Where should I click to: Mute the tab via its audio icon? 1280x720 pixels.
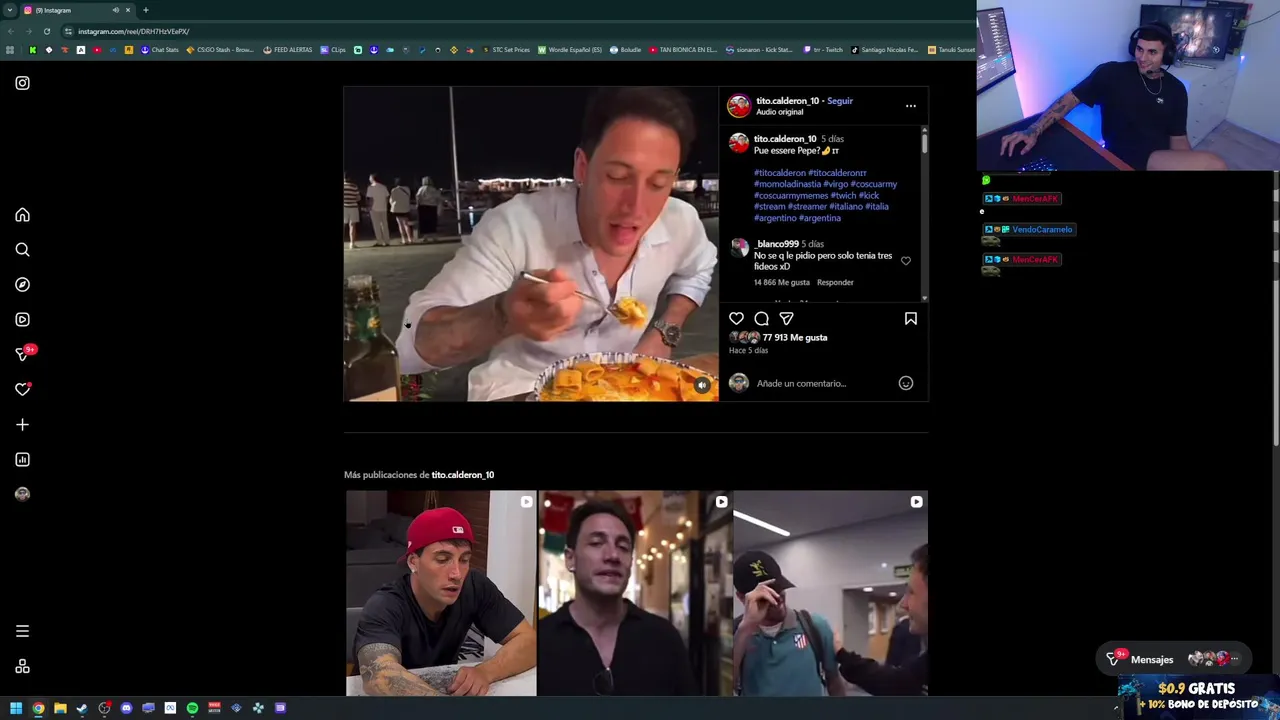point(115,10)
